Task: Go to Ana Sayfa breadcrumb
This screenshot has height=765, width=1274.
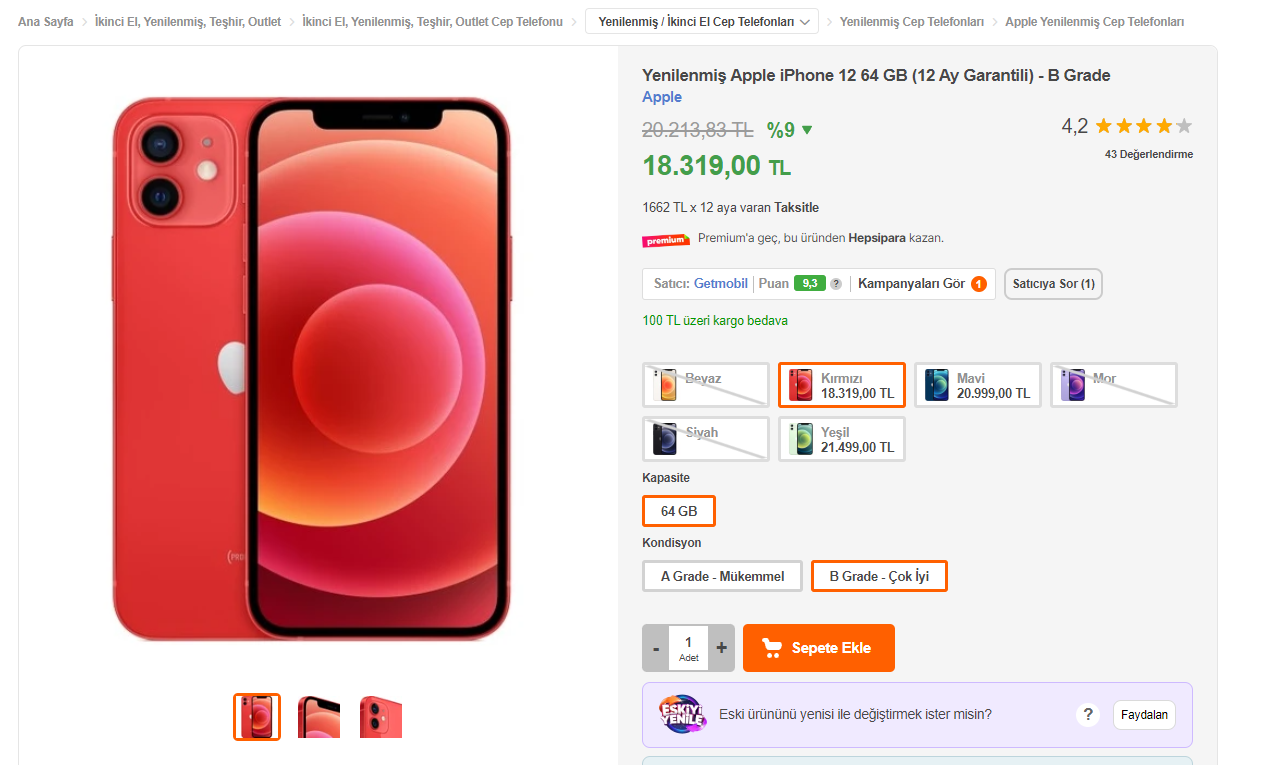Action: pos(46,21)
